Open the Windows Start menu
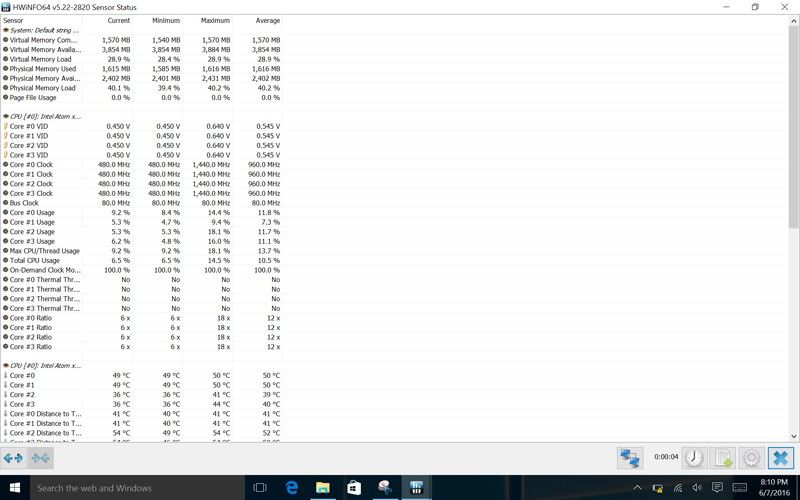 tap(15, 488)
